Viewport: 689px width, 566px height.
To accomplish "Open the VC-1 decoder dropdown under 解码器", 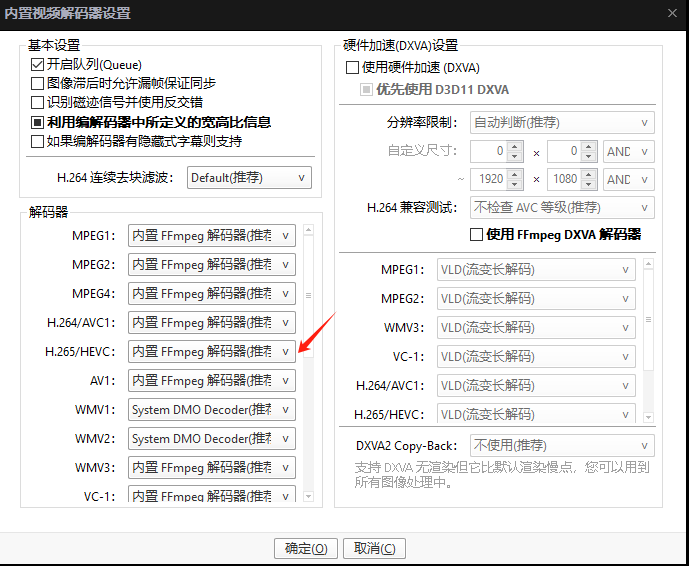I will (212, 493).
